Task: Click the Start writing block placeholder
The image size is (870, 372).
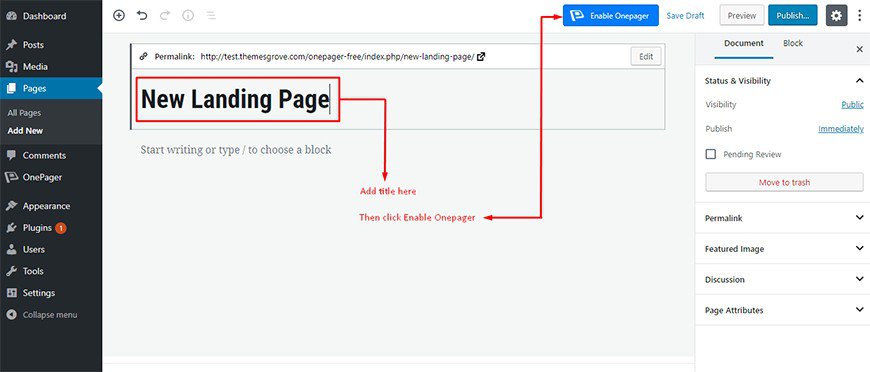Action: pos(236,149)
